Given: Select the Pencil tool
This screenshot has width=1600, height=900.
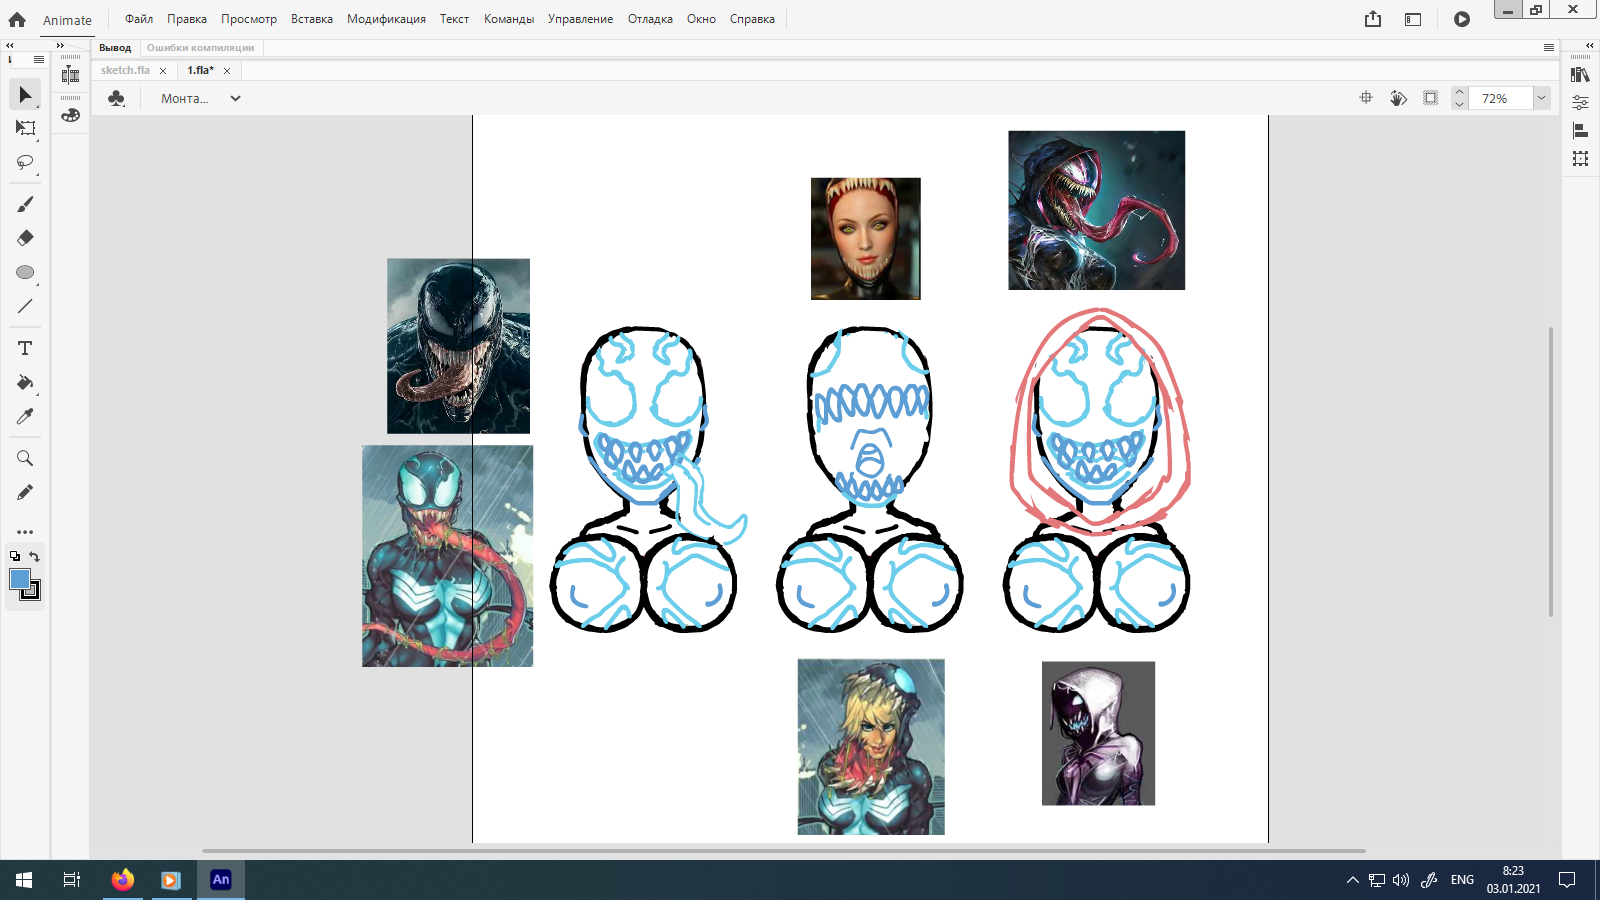Looking at the screenshot, I should 25,492.
